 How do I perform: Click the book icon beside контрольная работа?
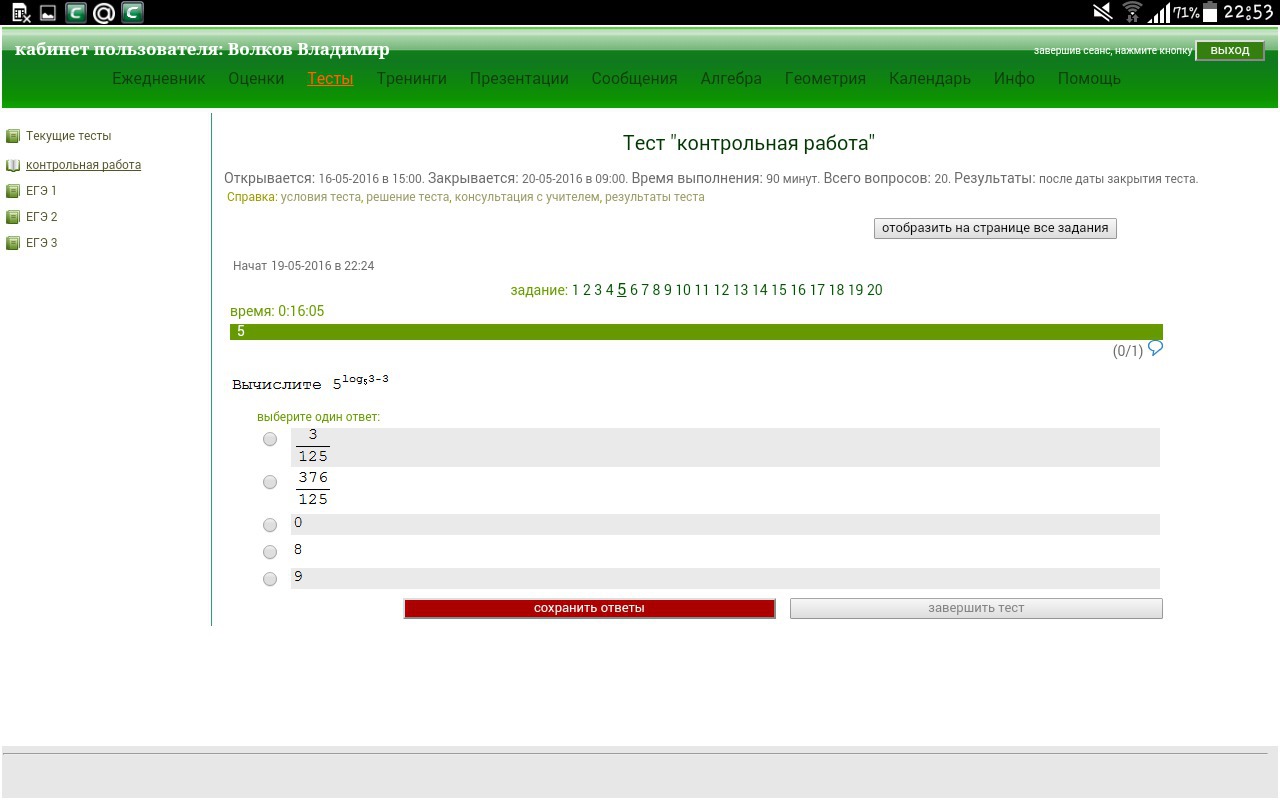[x=13, y=165]
